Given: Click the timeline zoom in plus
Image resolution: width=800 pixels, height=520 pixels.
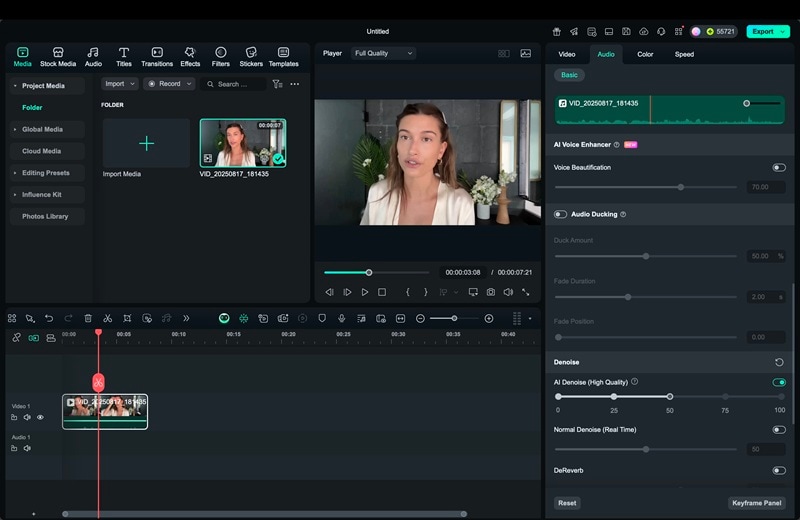Looking at the screenshot, I should 489,318.
